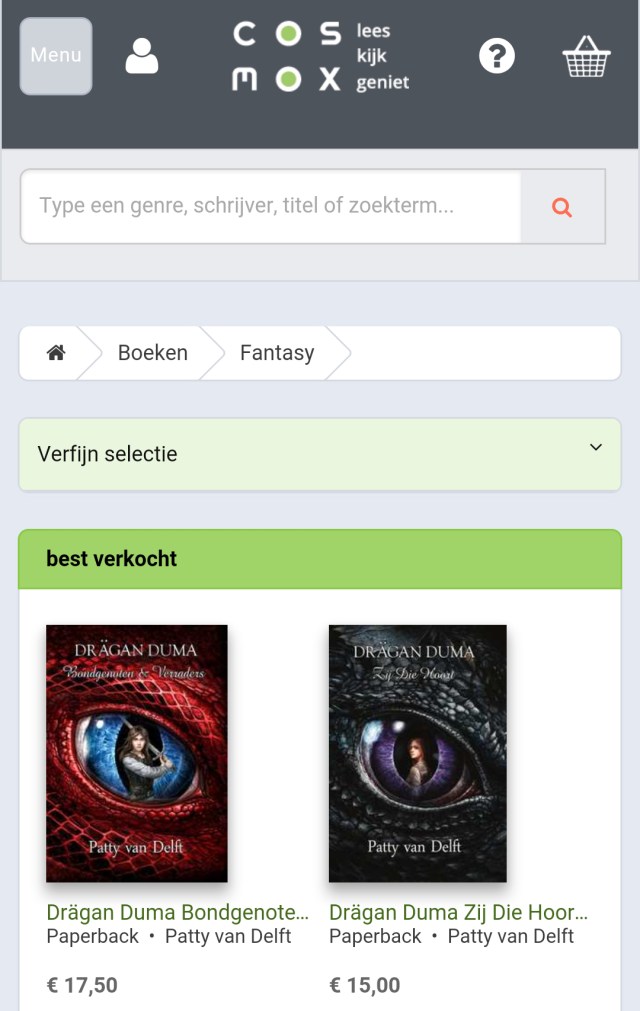Open the black dragon eye book cover

point(418,753)
